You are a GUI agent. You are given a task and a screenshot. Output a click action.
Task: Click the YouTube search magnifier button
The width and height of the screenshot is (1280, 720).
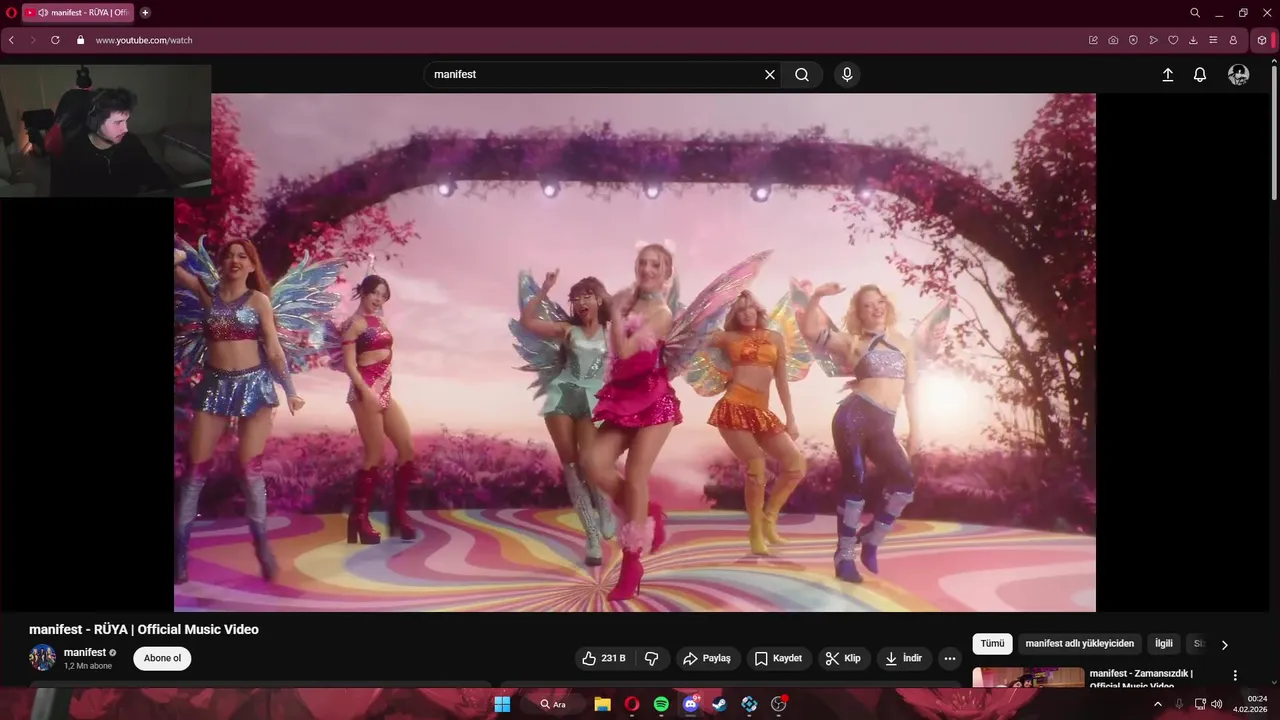coord(802,75)
